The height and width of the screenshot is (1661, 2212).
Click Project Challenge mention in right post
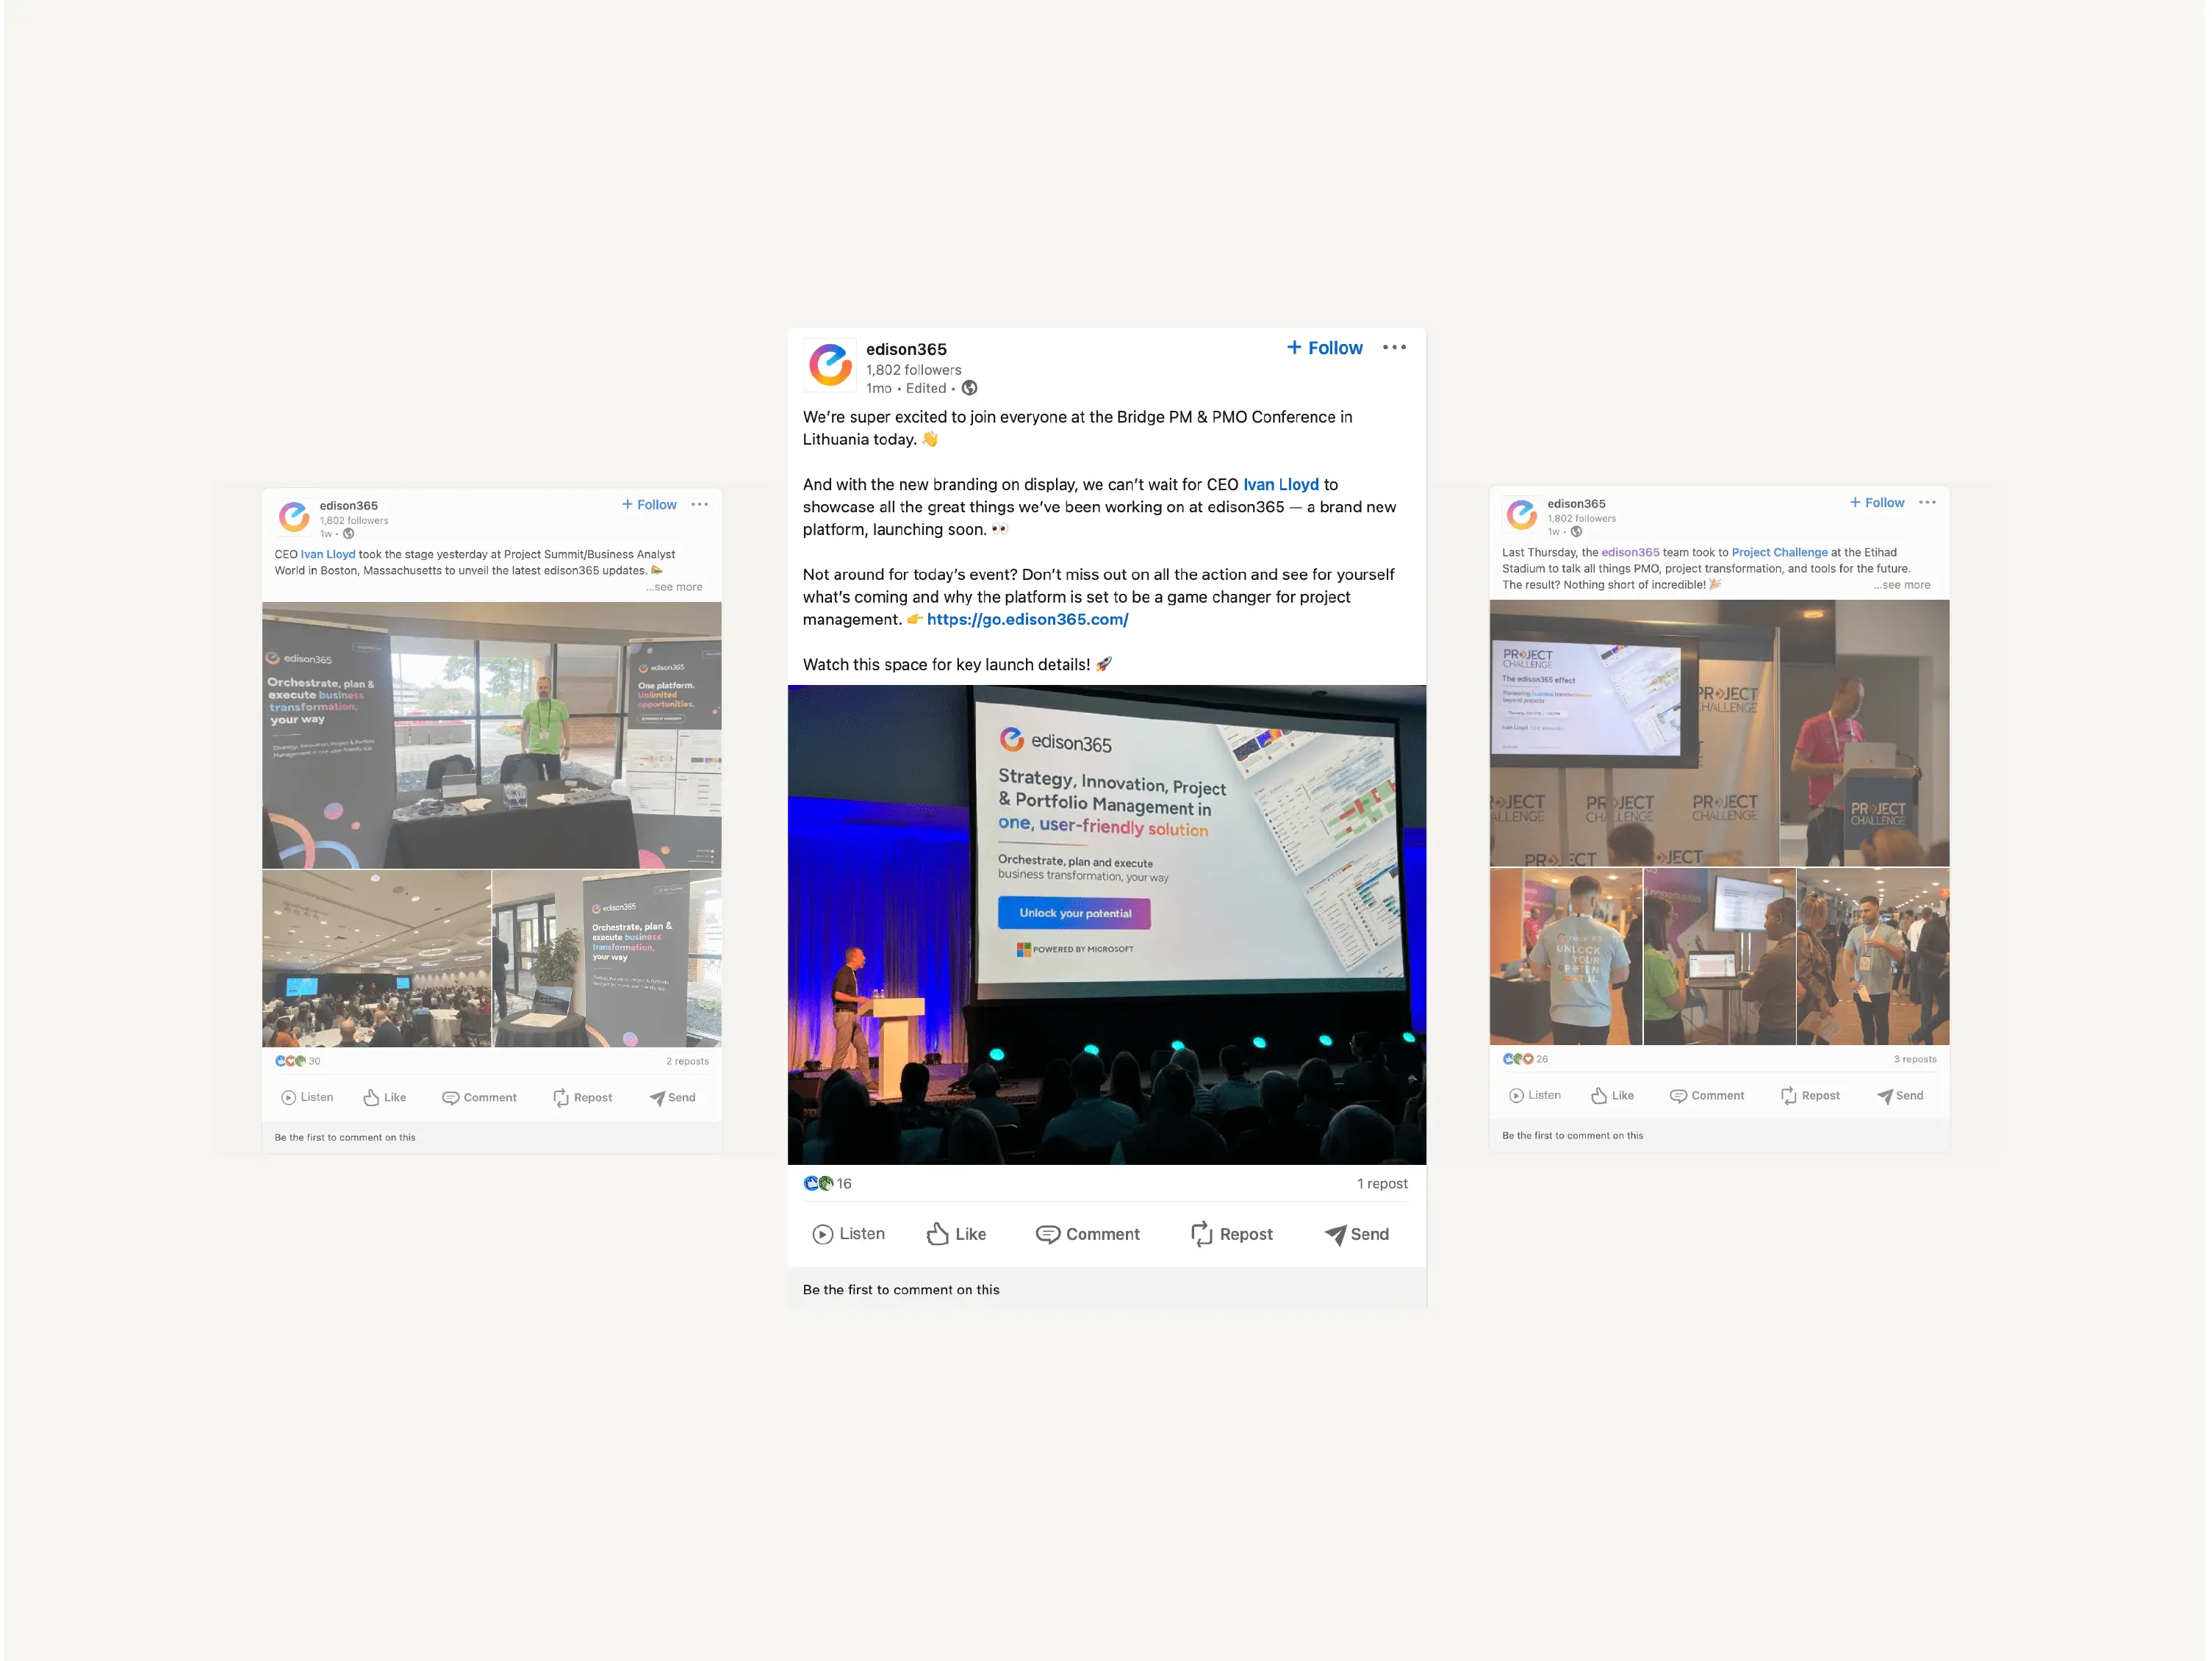point(1779,553)
